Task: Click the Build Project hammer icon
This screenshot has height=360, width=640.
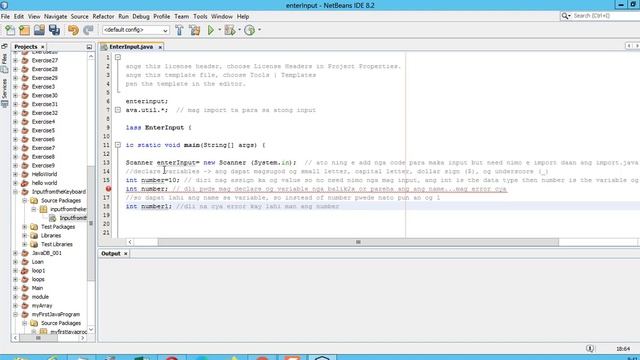Action: [x=179, y=30]
